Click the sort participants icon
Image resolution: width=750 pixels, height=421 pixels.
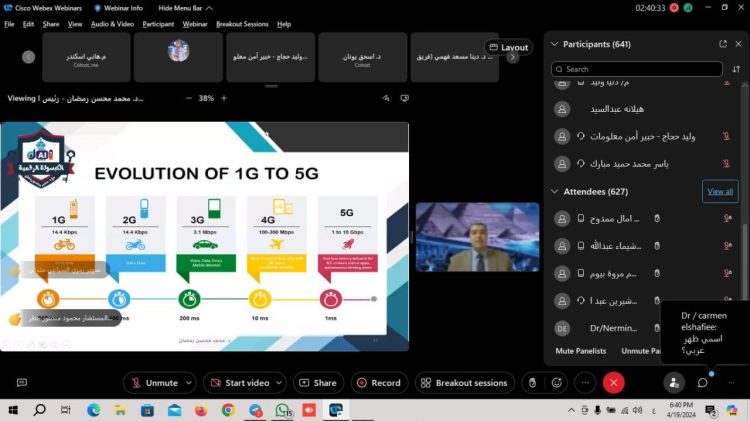[736, 69]
